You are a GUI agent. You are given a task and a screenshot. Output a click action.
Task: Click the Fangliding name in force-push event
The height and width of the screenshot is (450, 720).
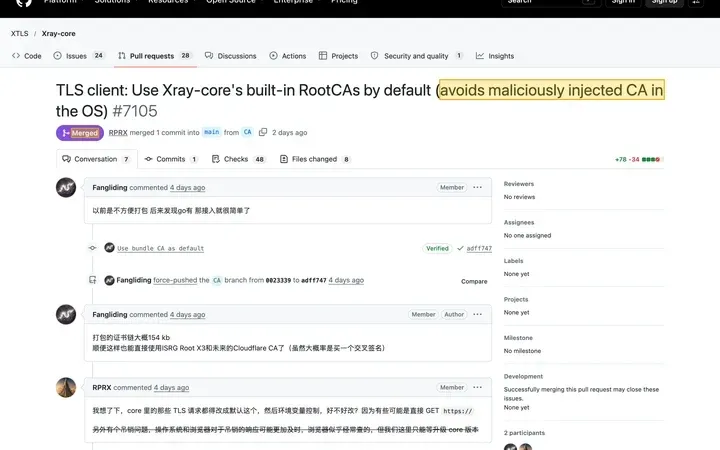(134, 280)
